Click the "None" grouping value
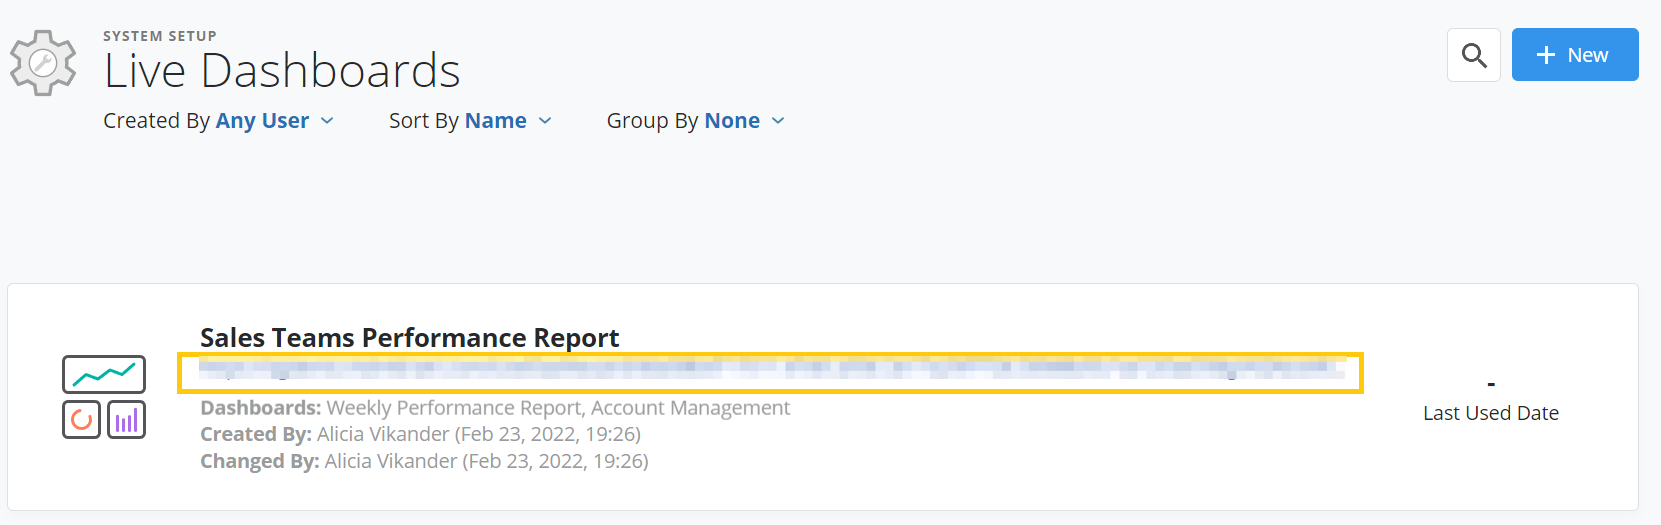Viewport: 1661px width, 525px height. click(x=733, y=121)
